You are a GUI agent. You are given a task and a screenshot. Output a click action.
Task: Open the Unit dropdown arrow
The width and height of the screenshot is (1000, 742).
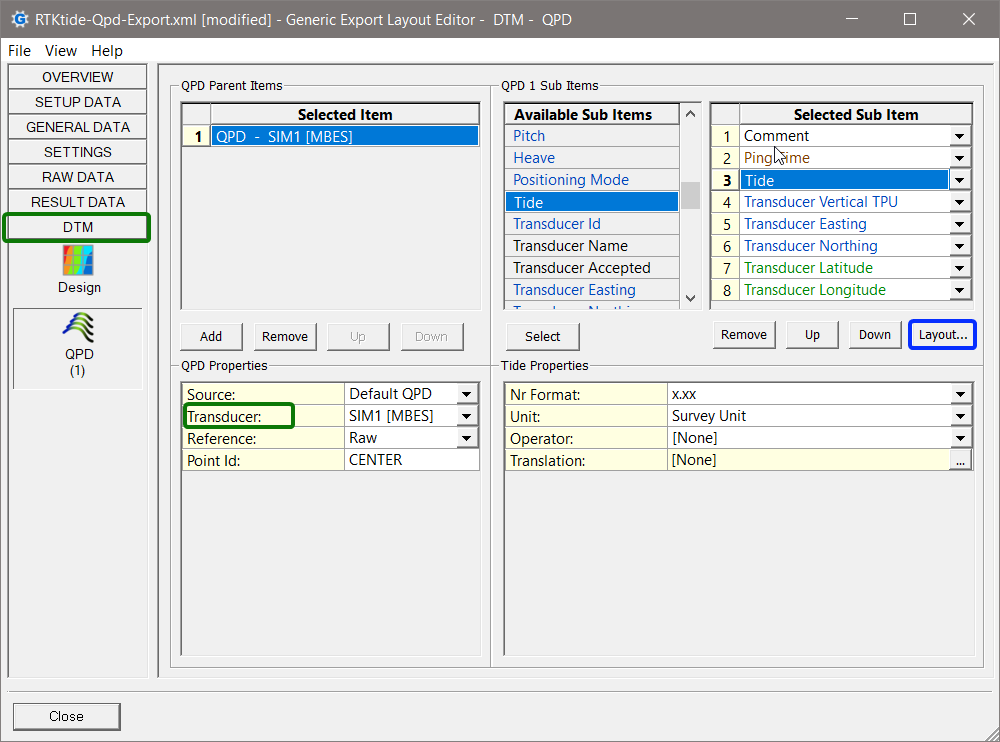tap(960, 417)
